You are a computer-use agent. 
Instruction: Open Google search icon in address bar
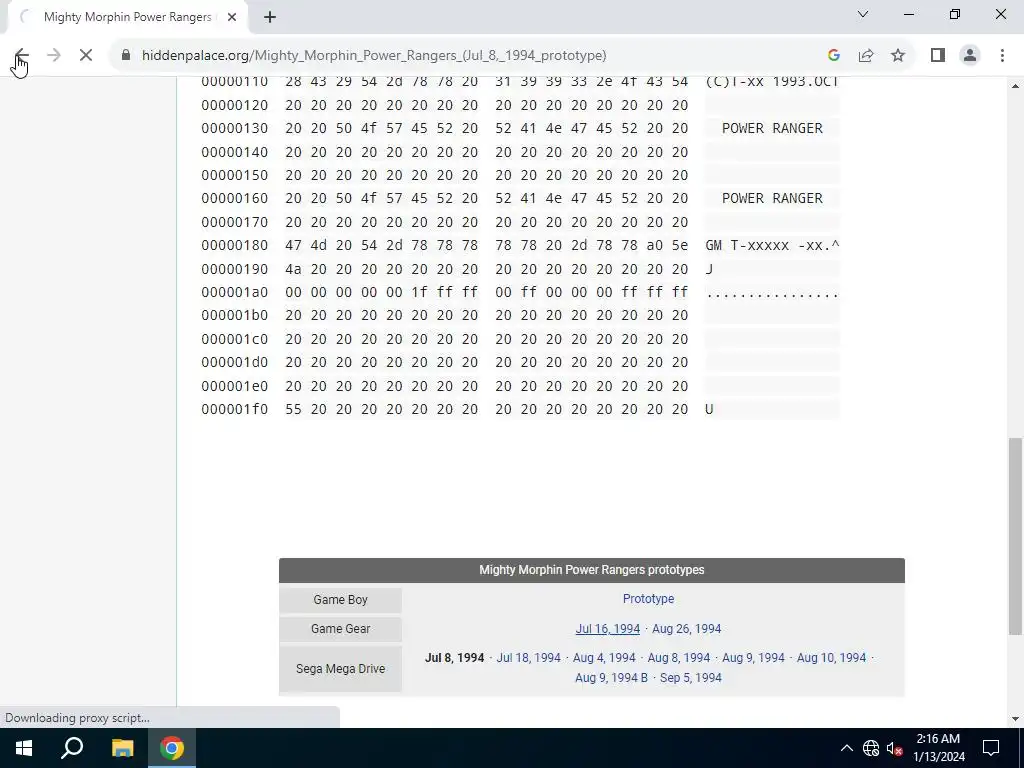pyautogui.click(x=833, y=56)
